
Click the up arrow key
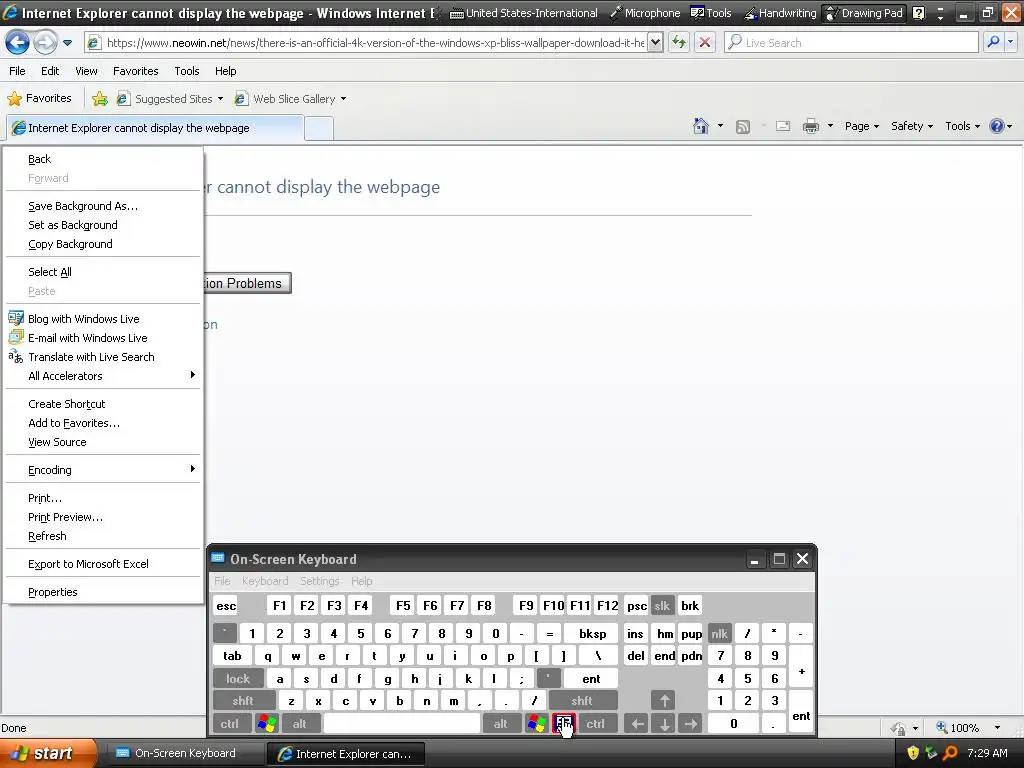click(x=664, y=701)
